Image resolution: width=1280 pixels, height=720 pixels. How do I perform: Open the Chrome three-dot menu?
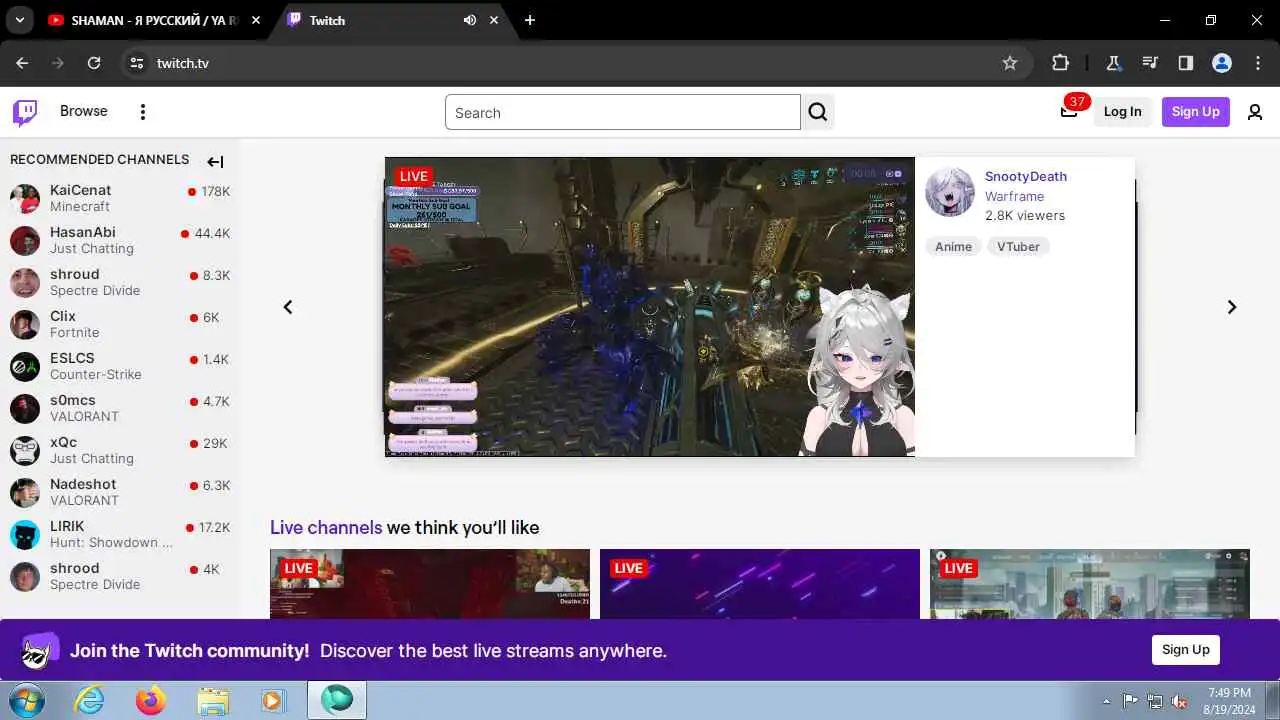click(x=1258, y=63)
